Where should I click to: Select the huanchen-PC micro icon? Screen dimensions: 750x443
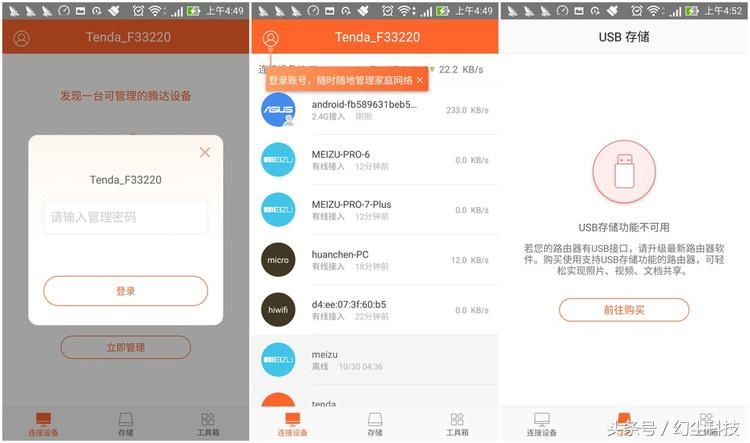pos(278,260)
